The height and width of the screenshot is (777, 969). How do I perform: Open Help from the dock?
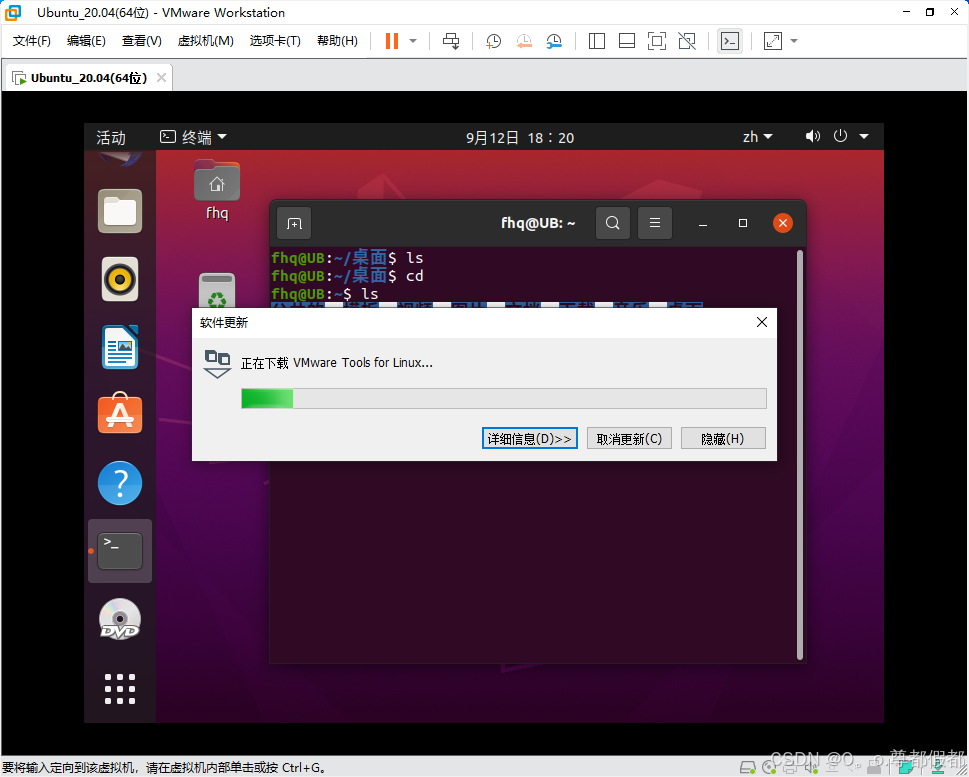120,483
